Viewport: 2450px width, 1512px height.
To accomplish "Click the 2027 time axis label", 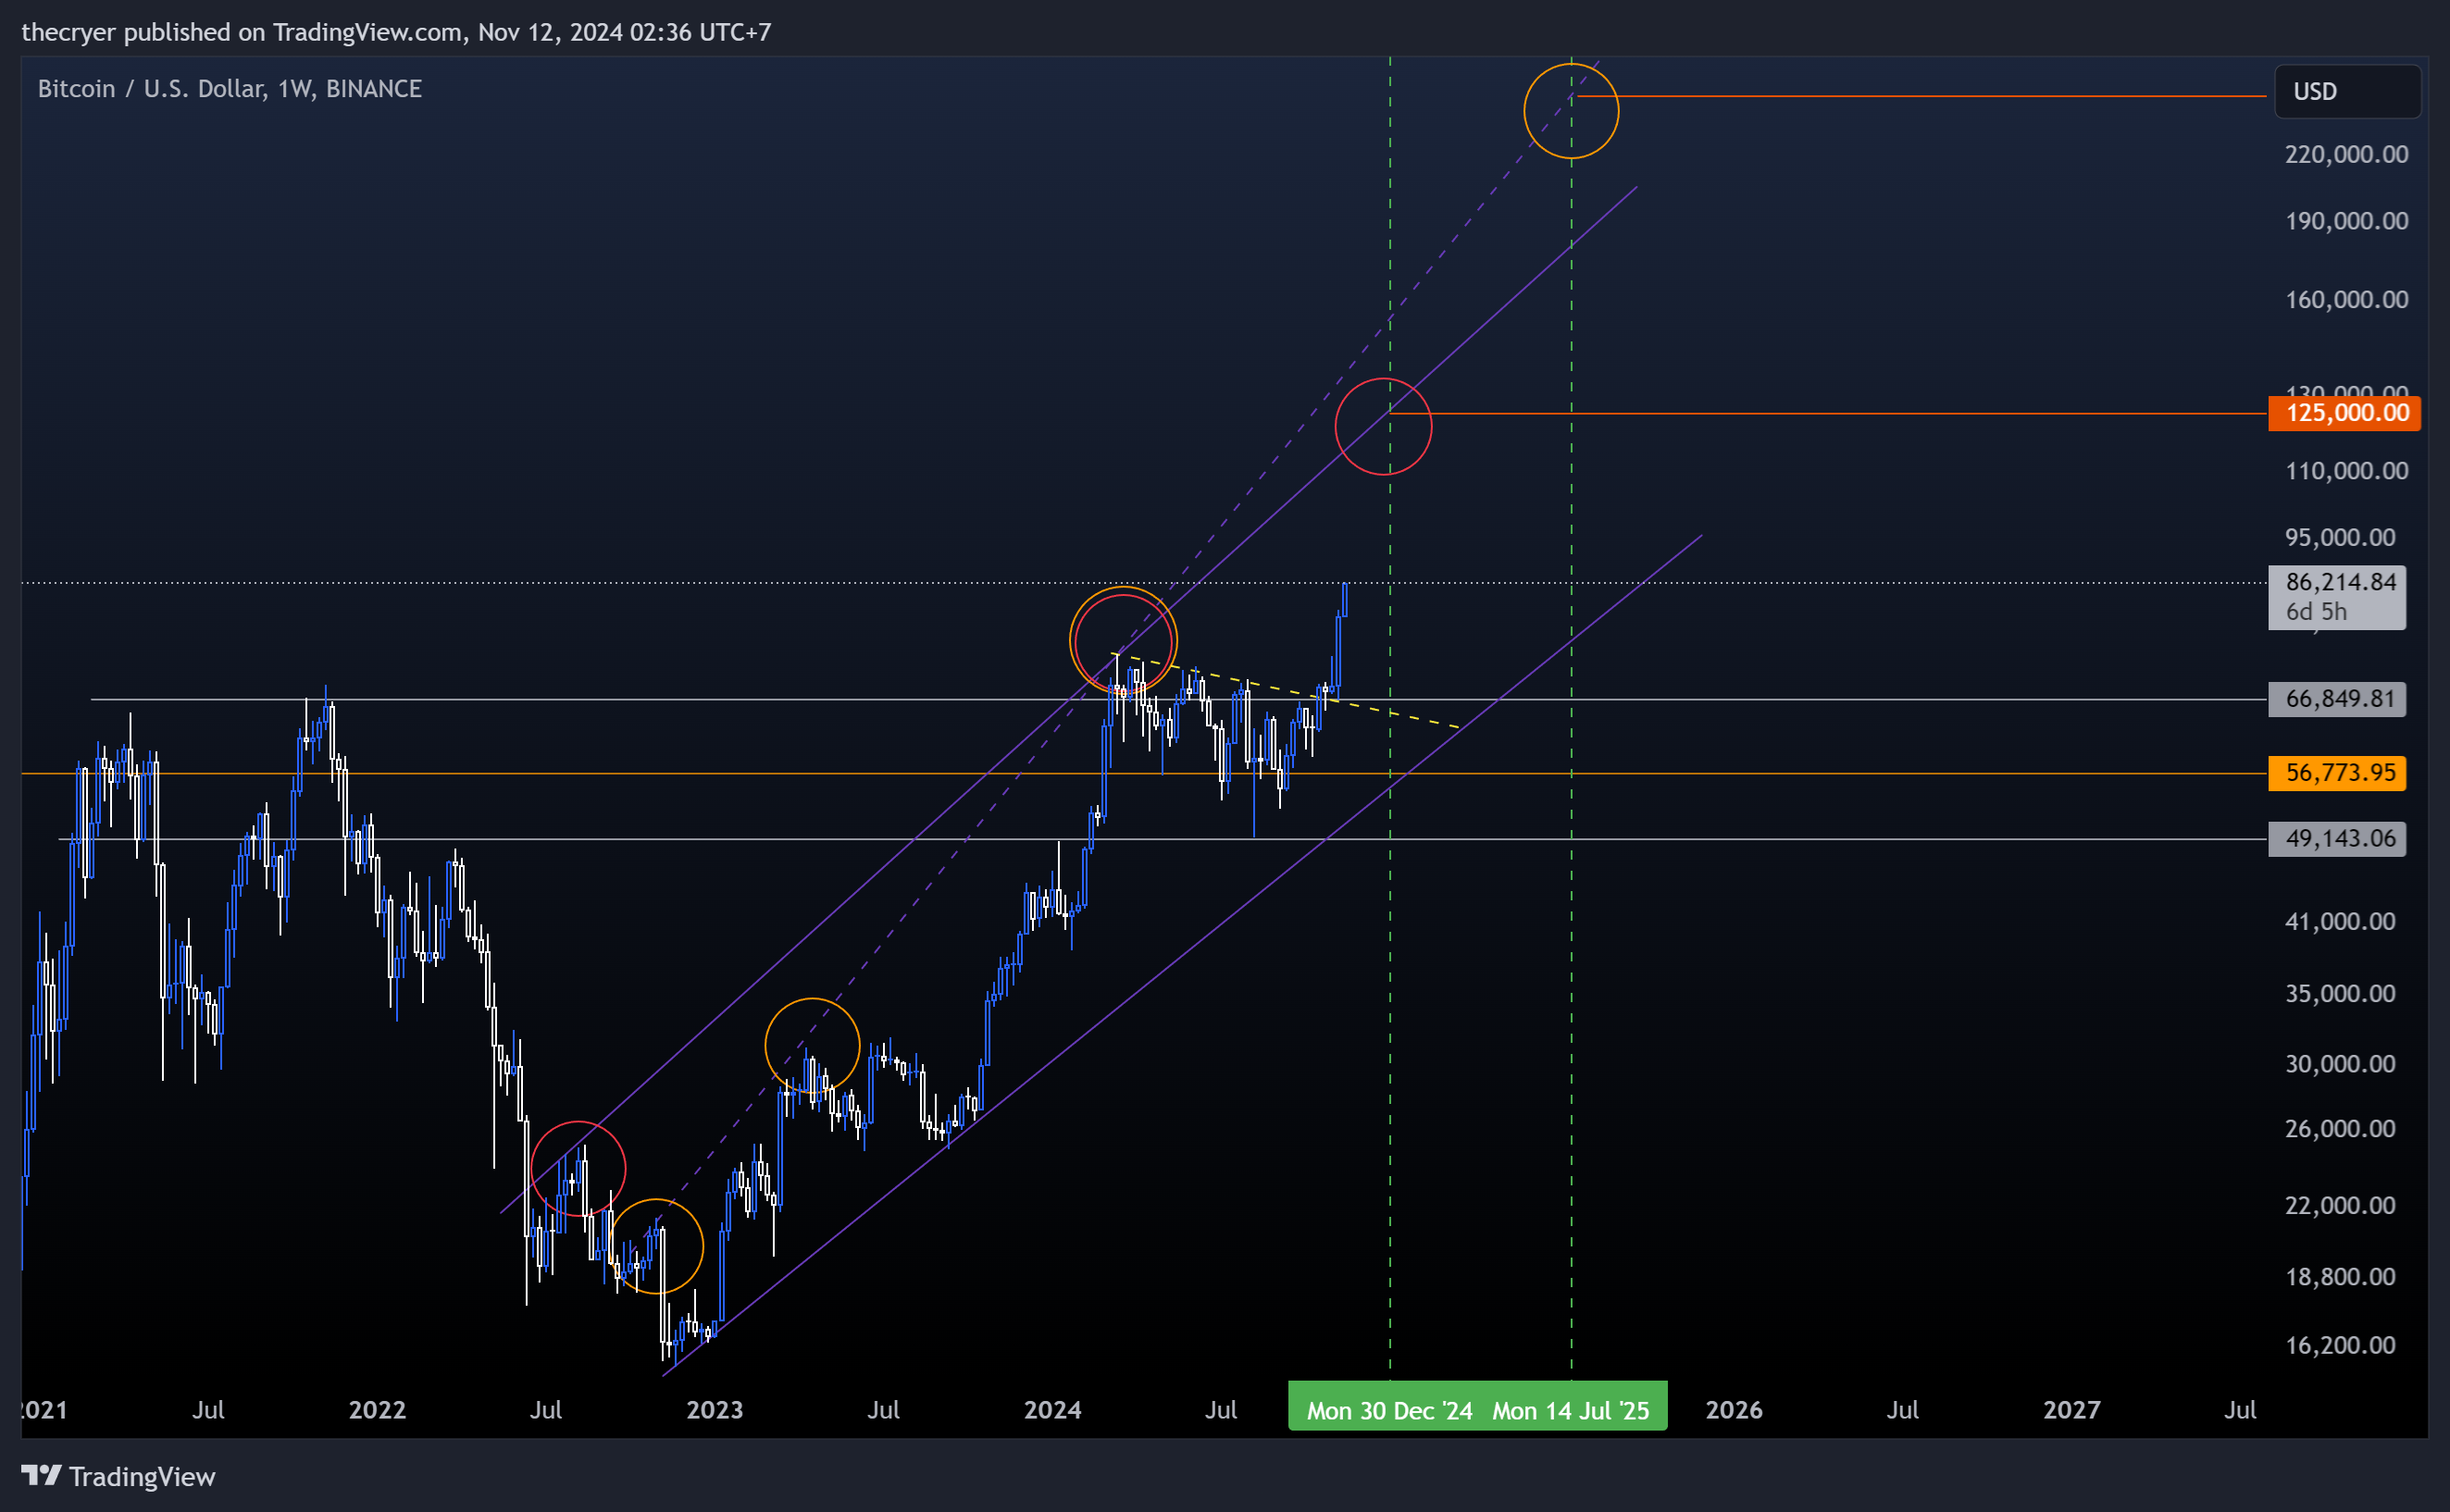I will coord(2072,1411).
